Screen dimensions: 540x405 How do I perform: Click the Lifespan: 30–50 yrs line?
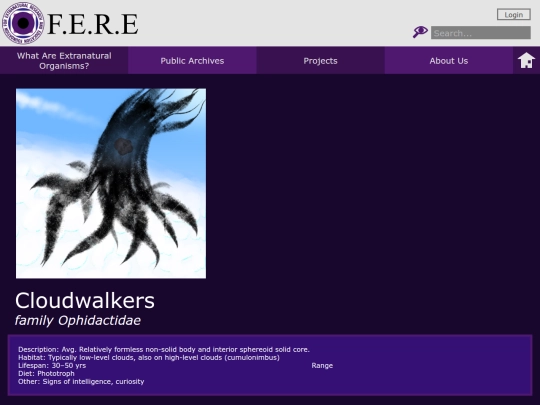click(x=52, y=365)
